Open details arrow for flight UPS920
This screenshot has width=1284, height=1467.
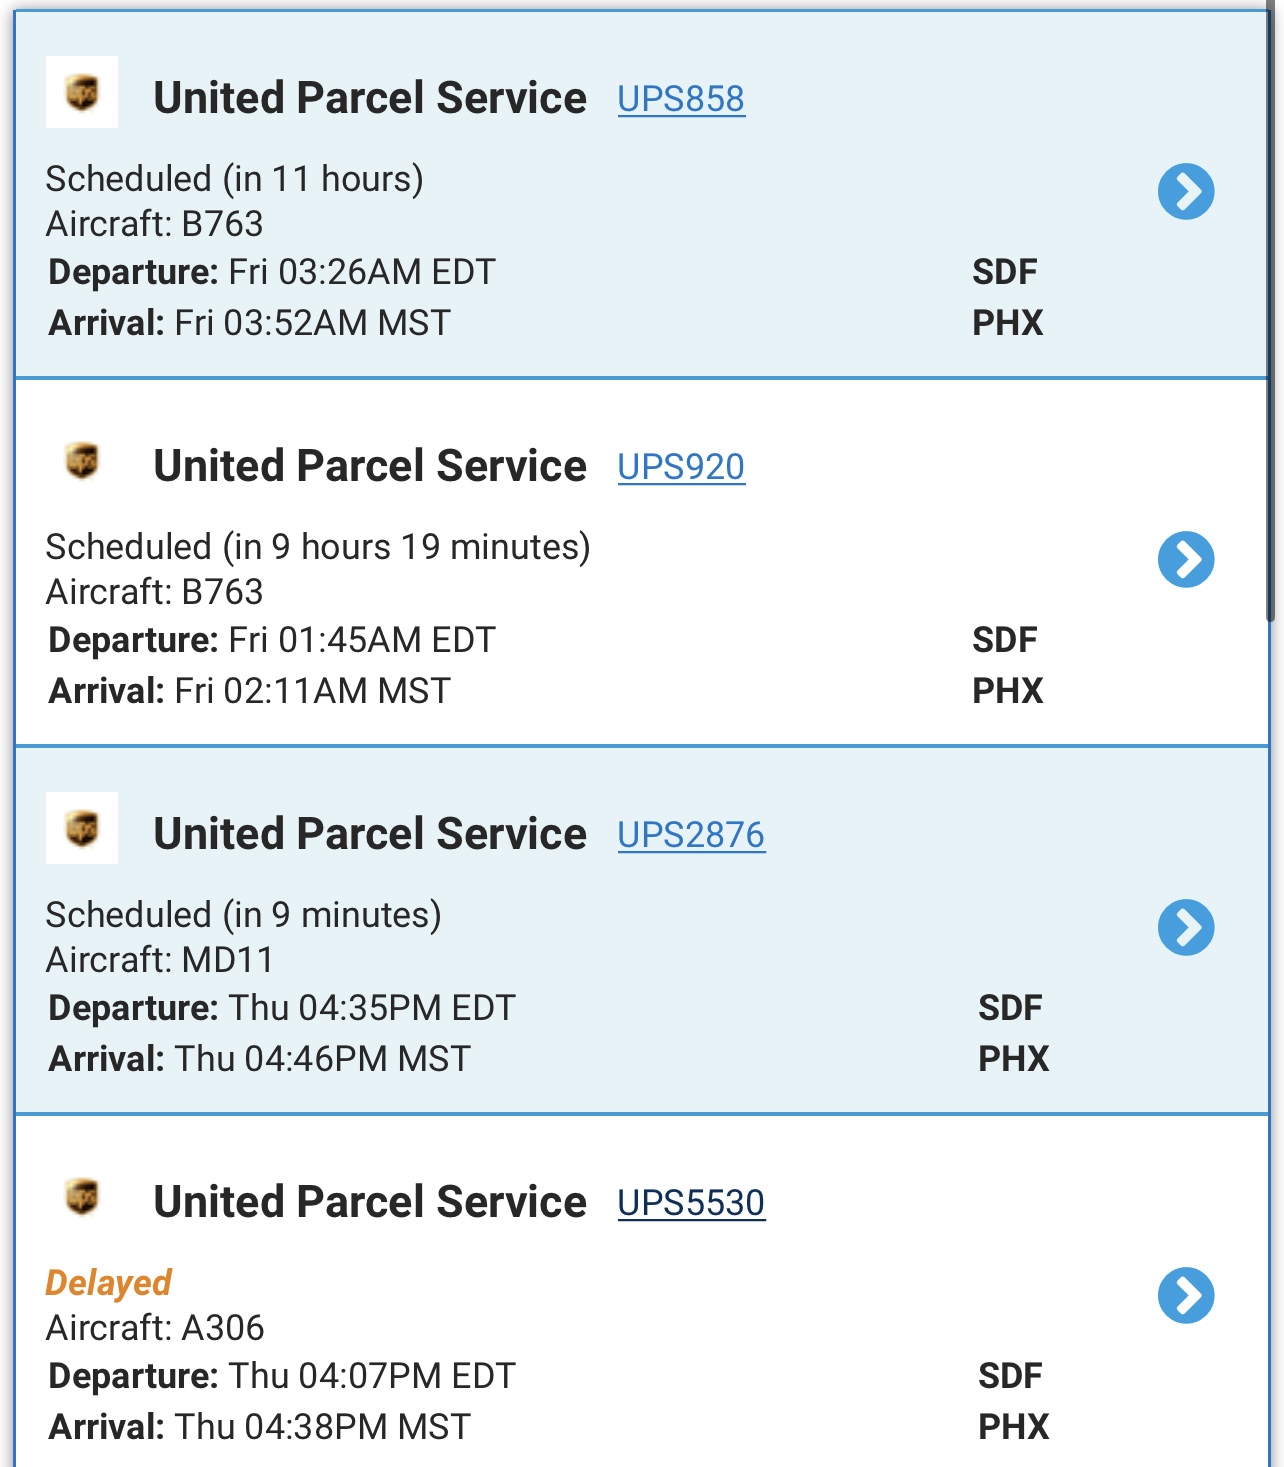[x=1186, y=559]
